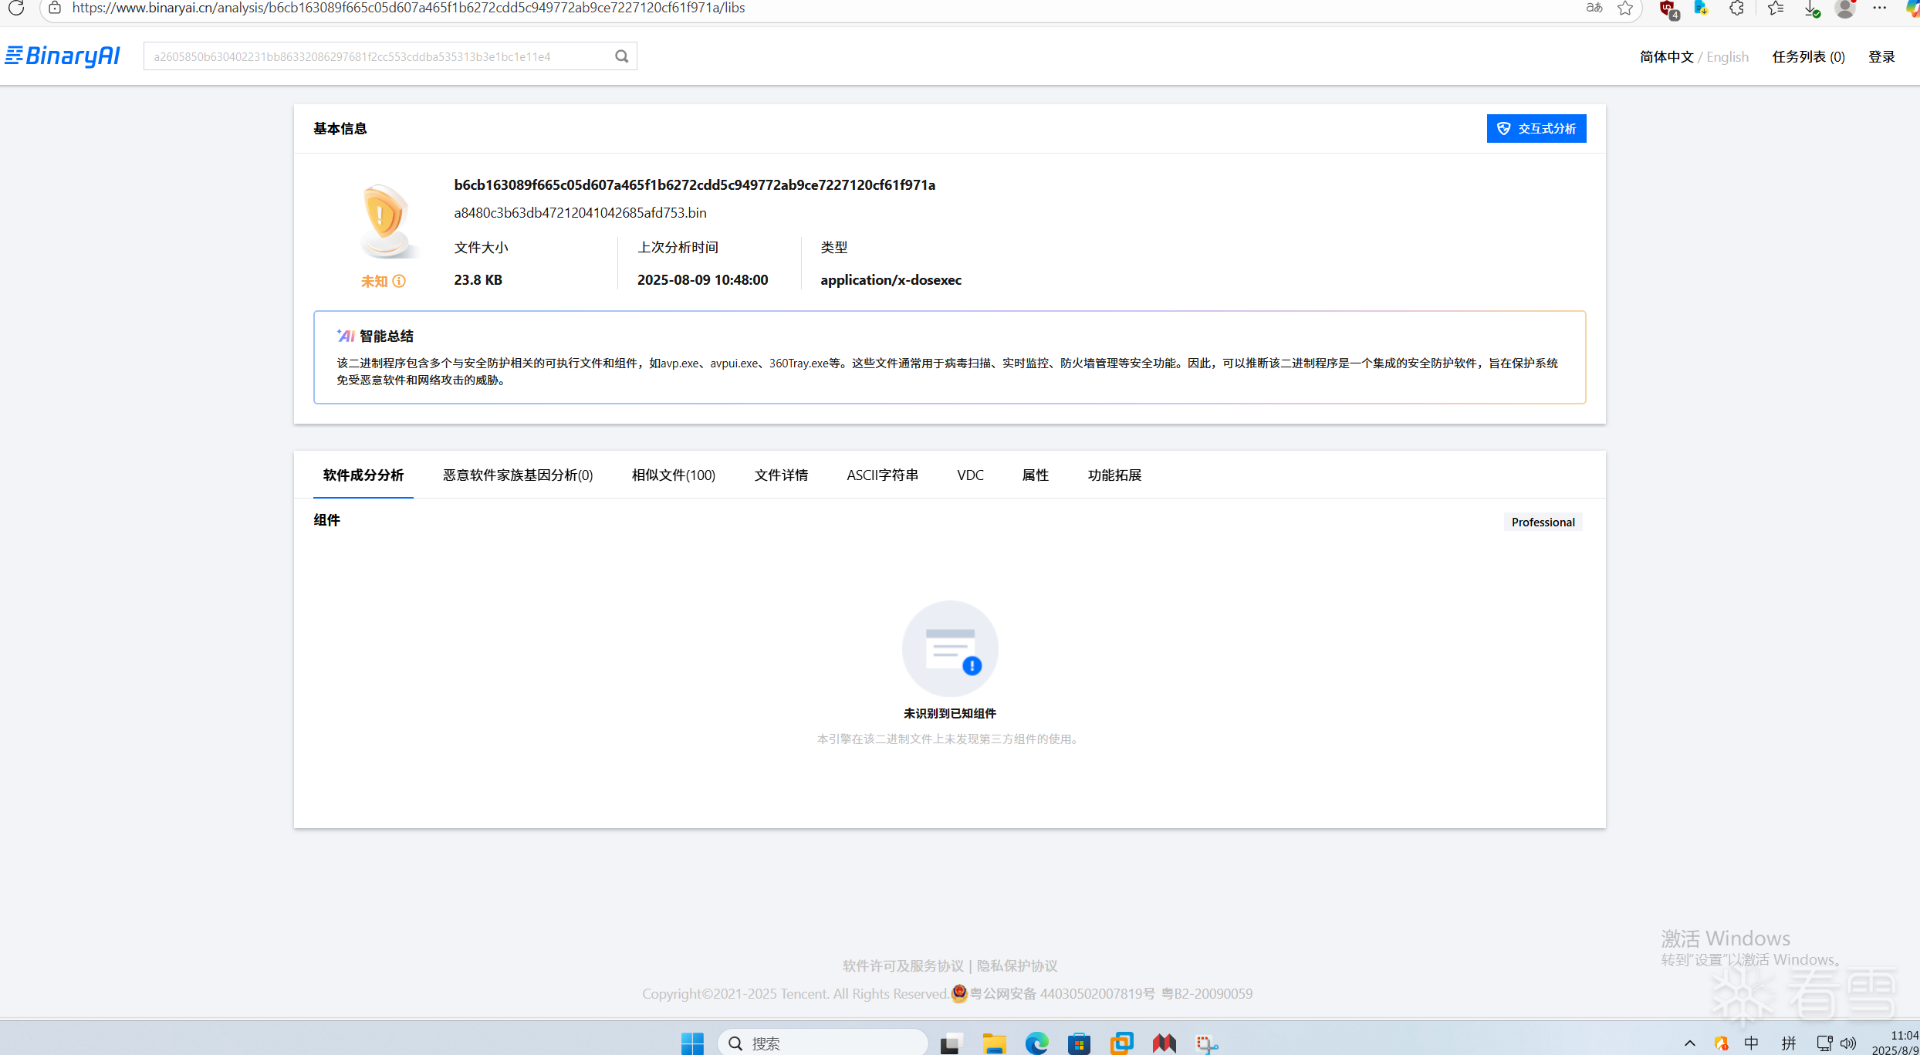The height and width of the screenshot is (1055, 1920).
Task: Click the info icon next to 未知
Action: (x=399, y=281)
